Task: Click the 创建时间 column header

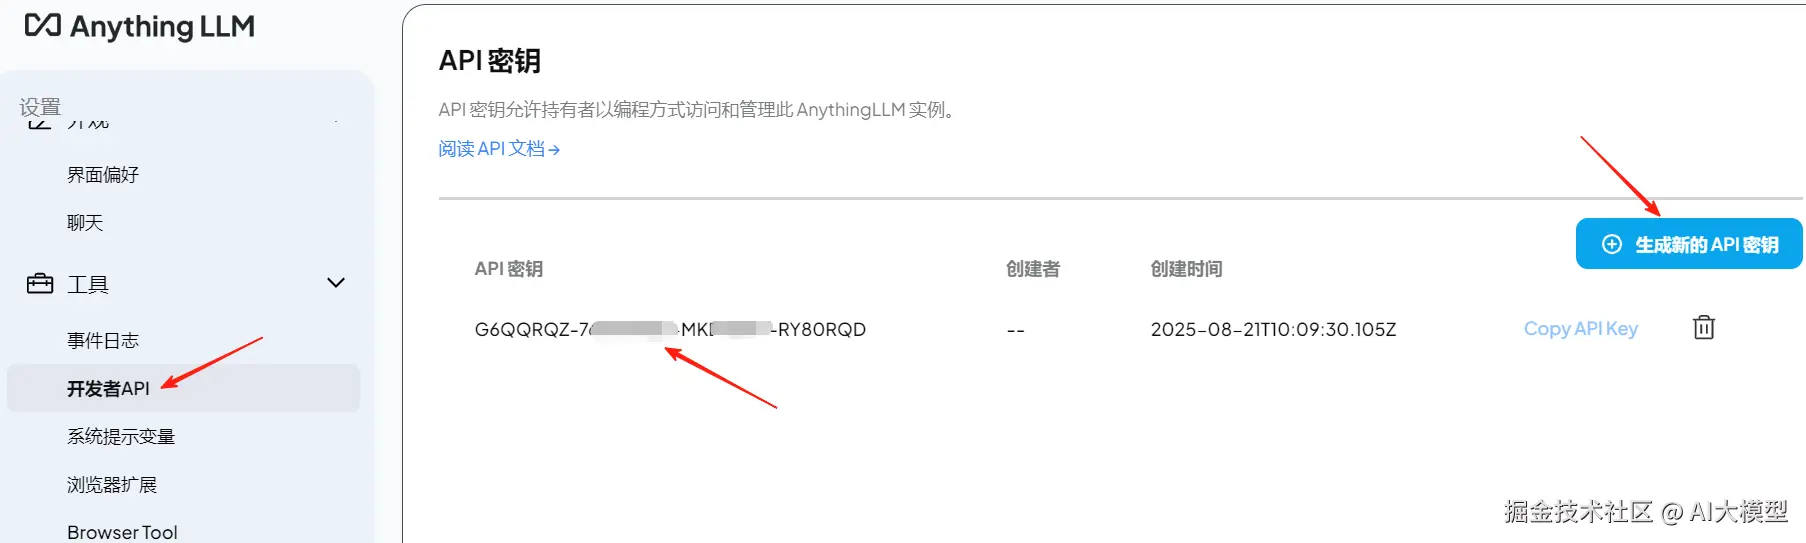Action: (1186, 269)
